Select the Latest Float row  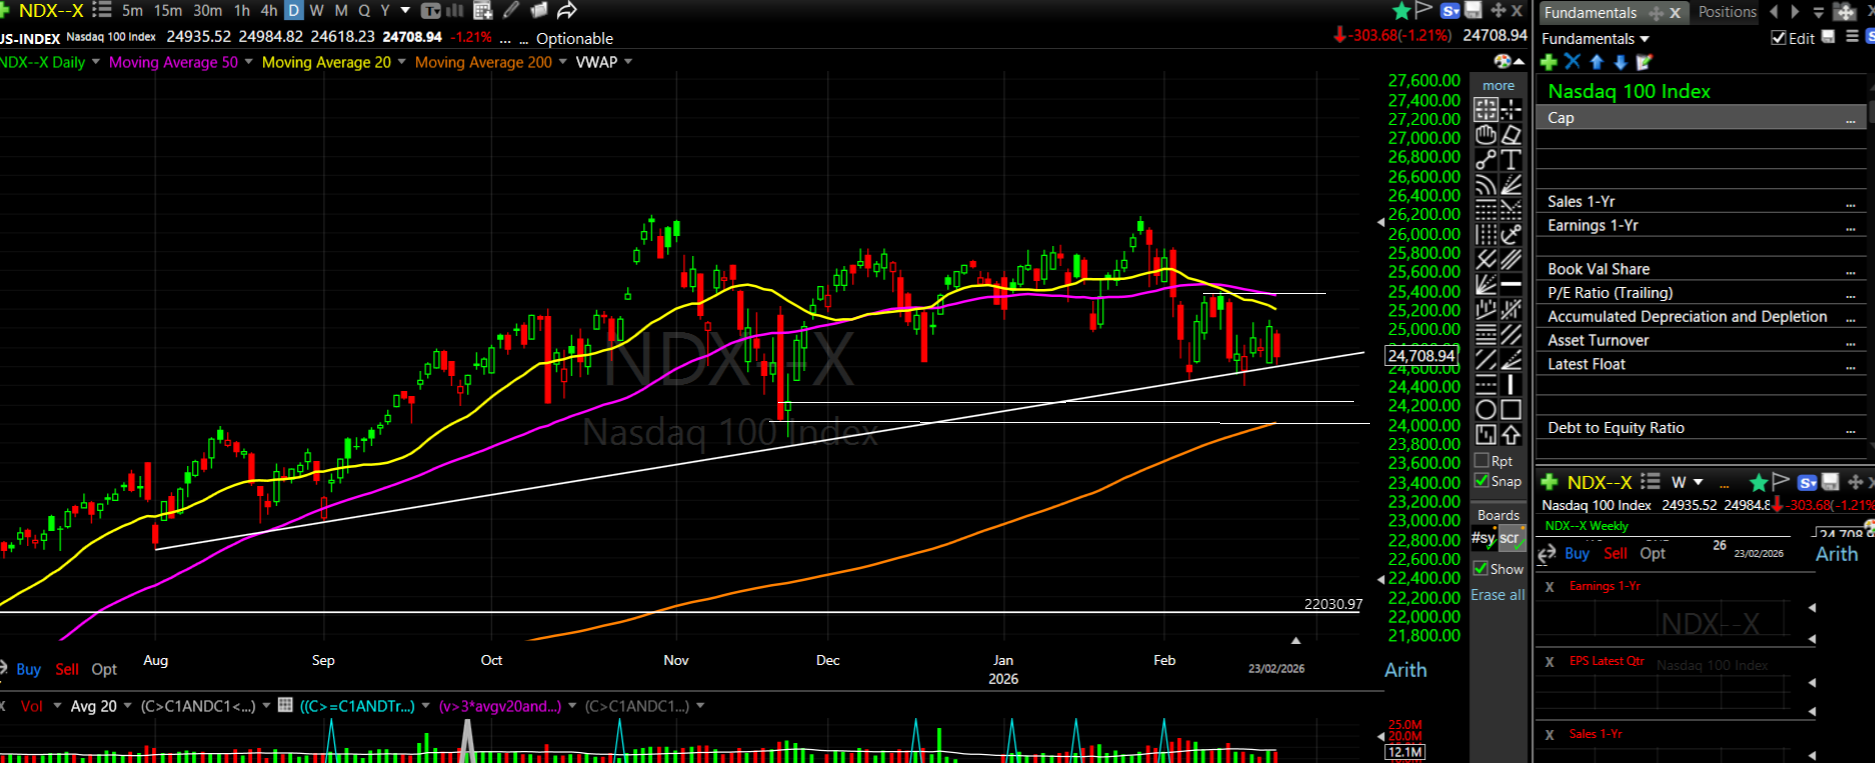coord(1700,364)
